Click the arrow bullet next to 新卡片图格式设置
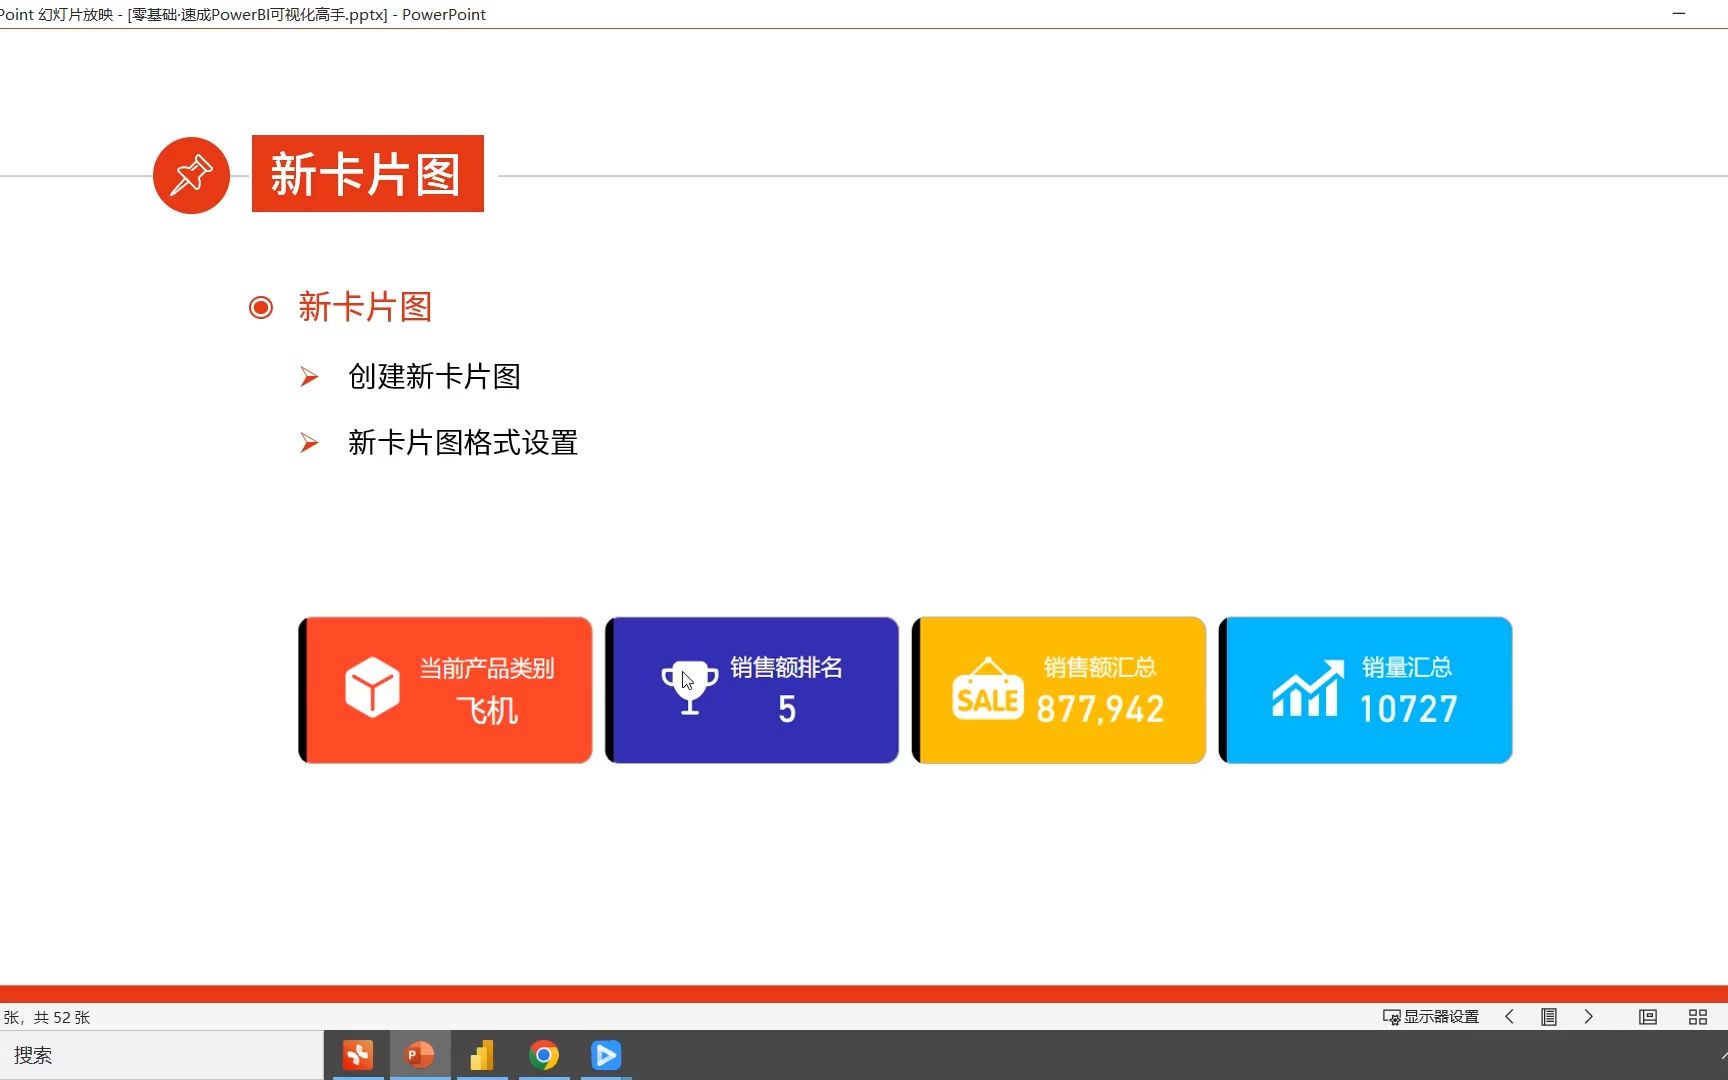This screenshot has height=1080, width=1728. (x=309, y=443)
